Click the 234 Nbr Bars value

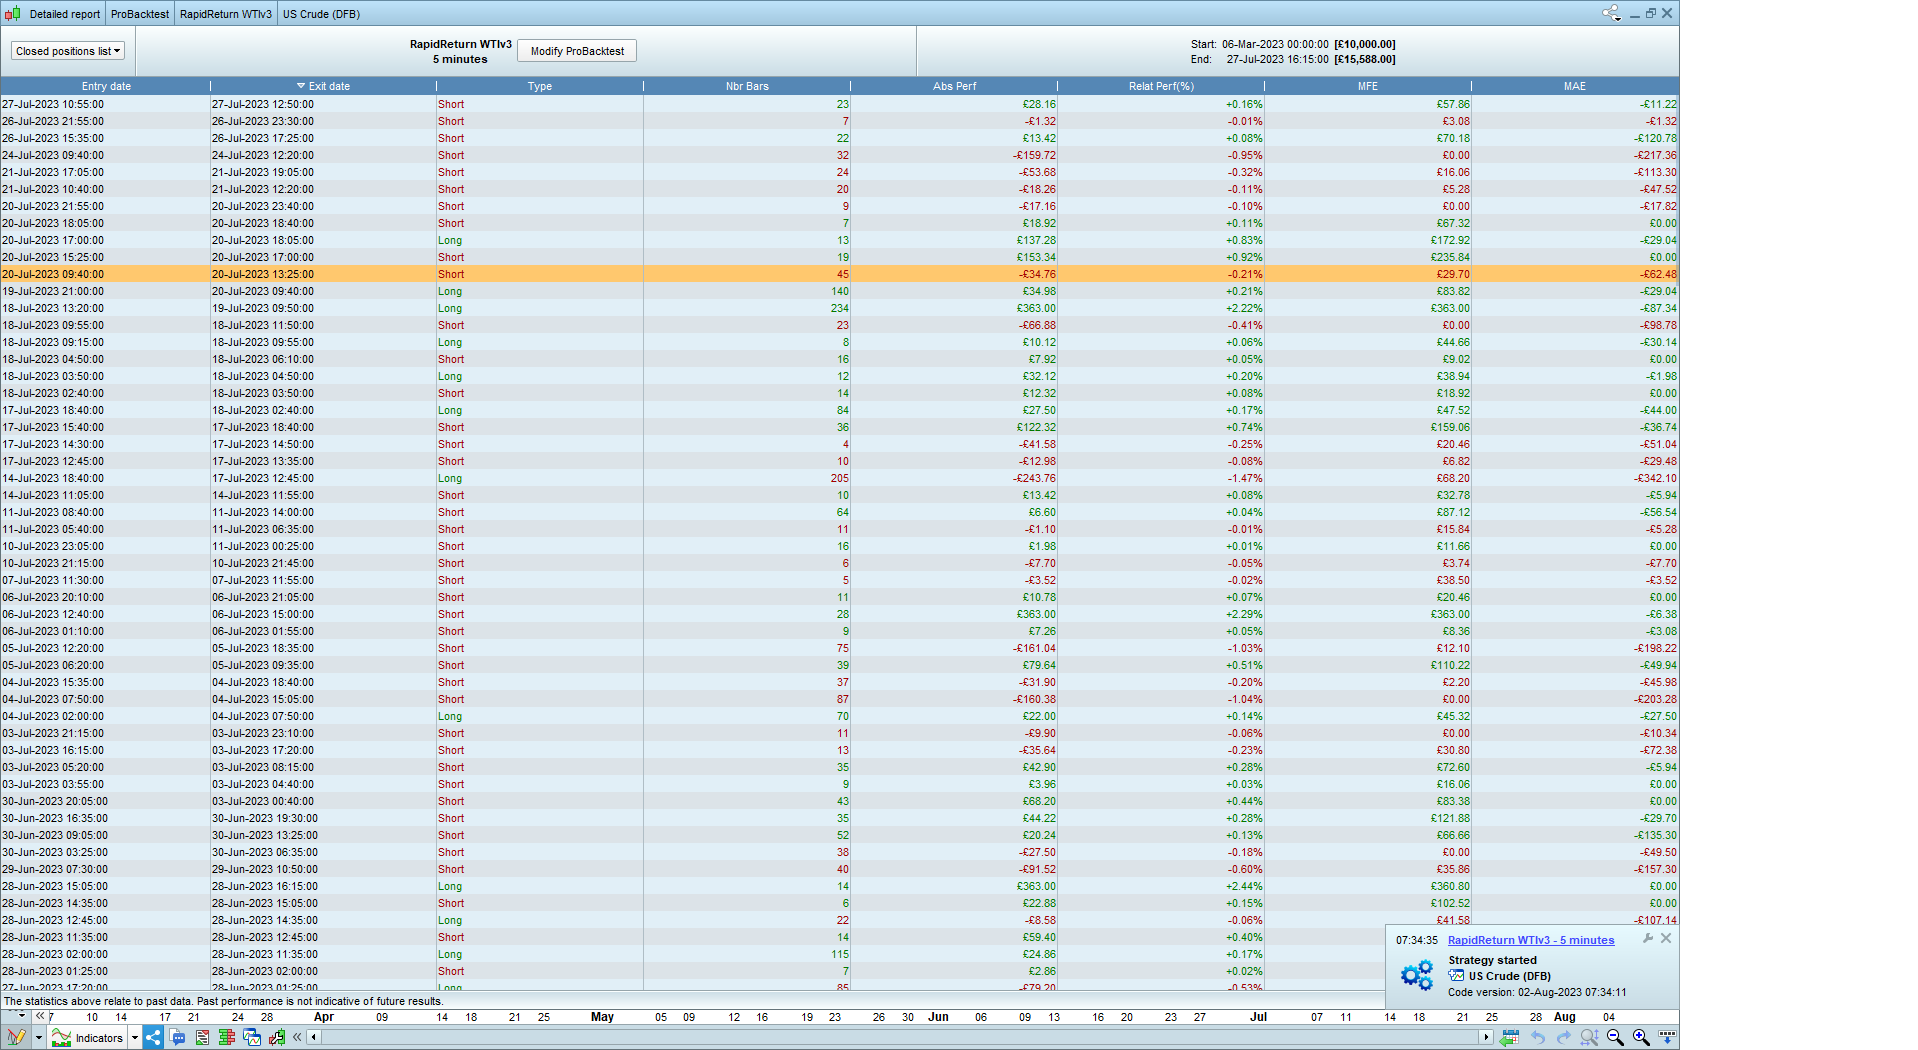[839, 308]
